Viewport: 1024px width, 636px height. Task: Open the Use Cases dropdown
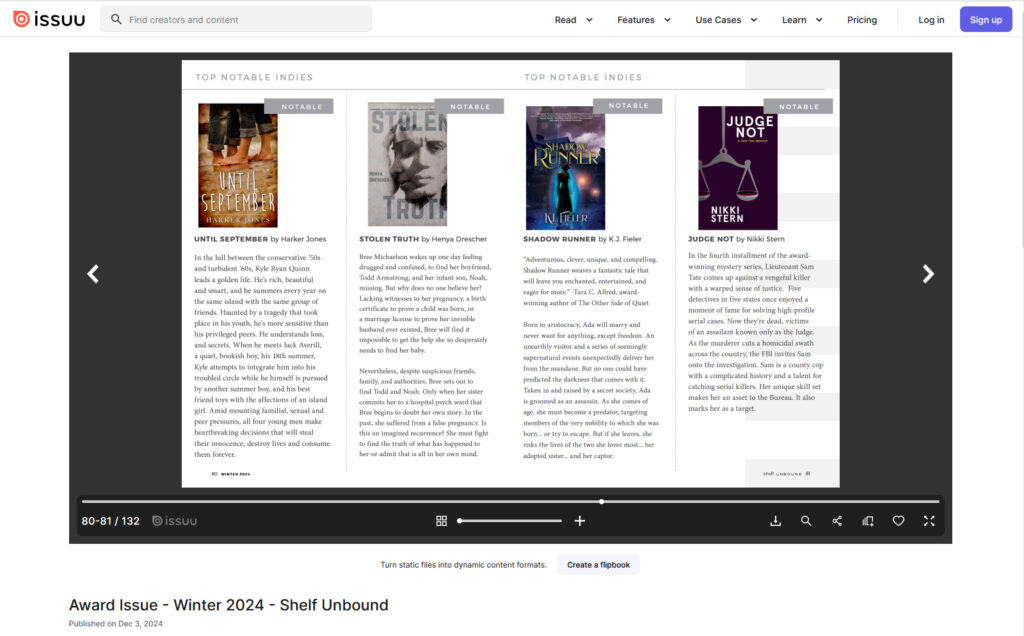tap(726, 20)
